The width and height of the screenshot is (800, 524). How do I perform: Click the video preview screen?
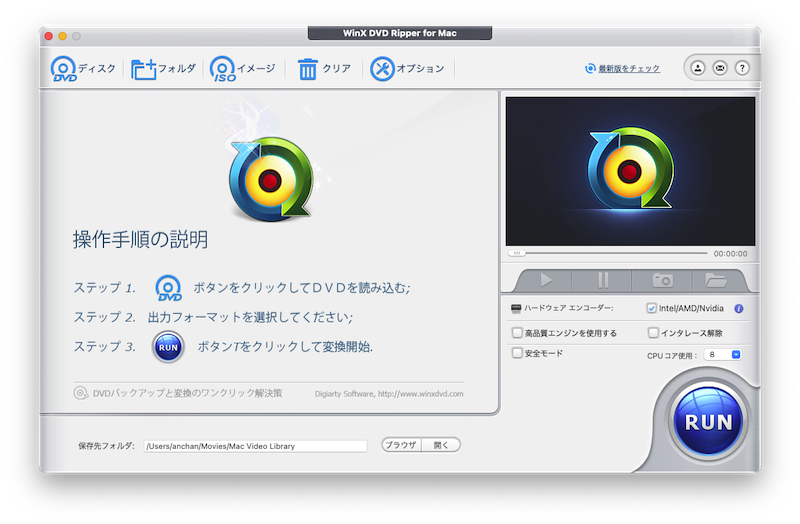click(630, 171)
